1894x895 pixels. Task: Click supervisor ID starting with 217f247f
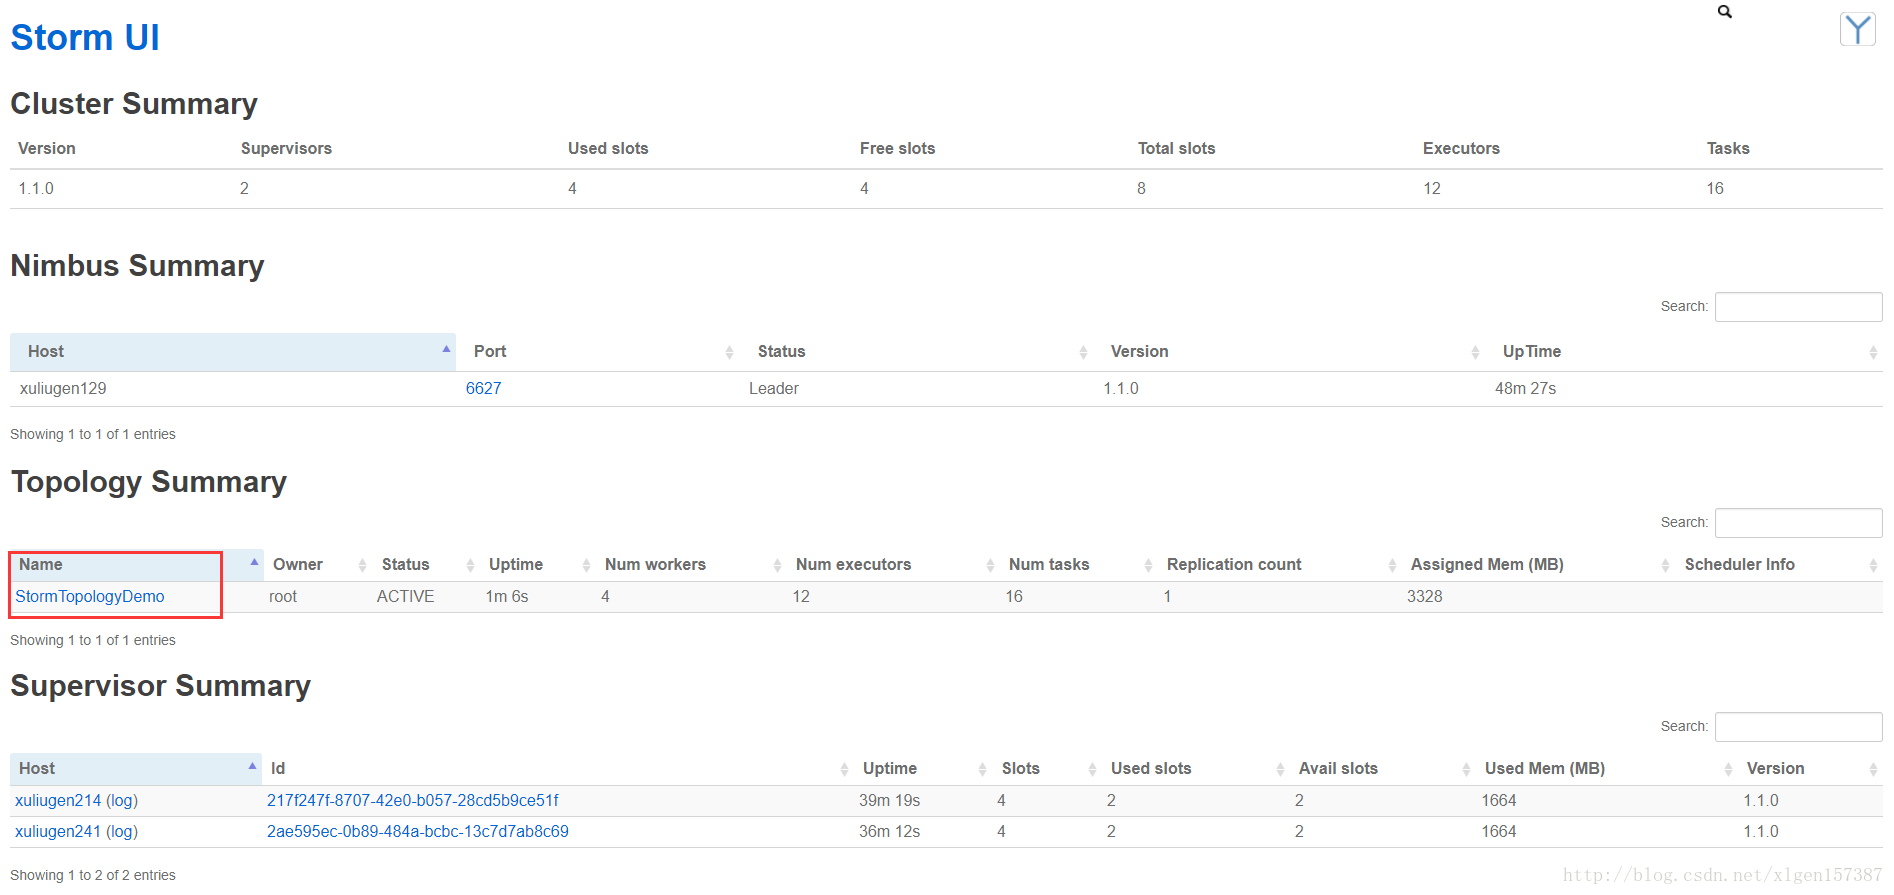pyautogui.click(x=412, y=801)
